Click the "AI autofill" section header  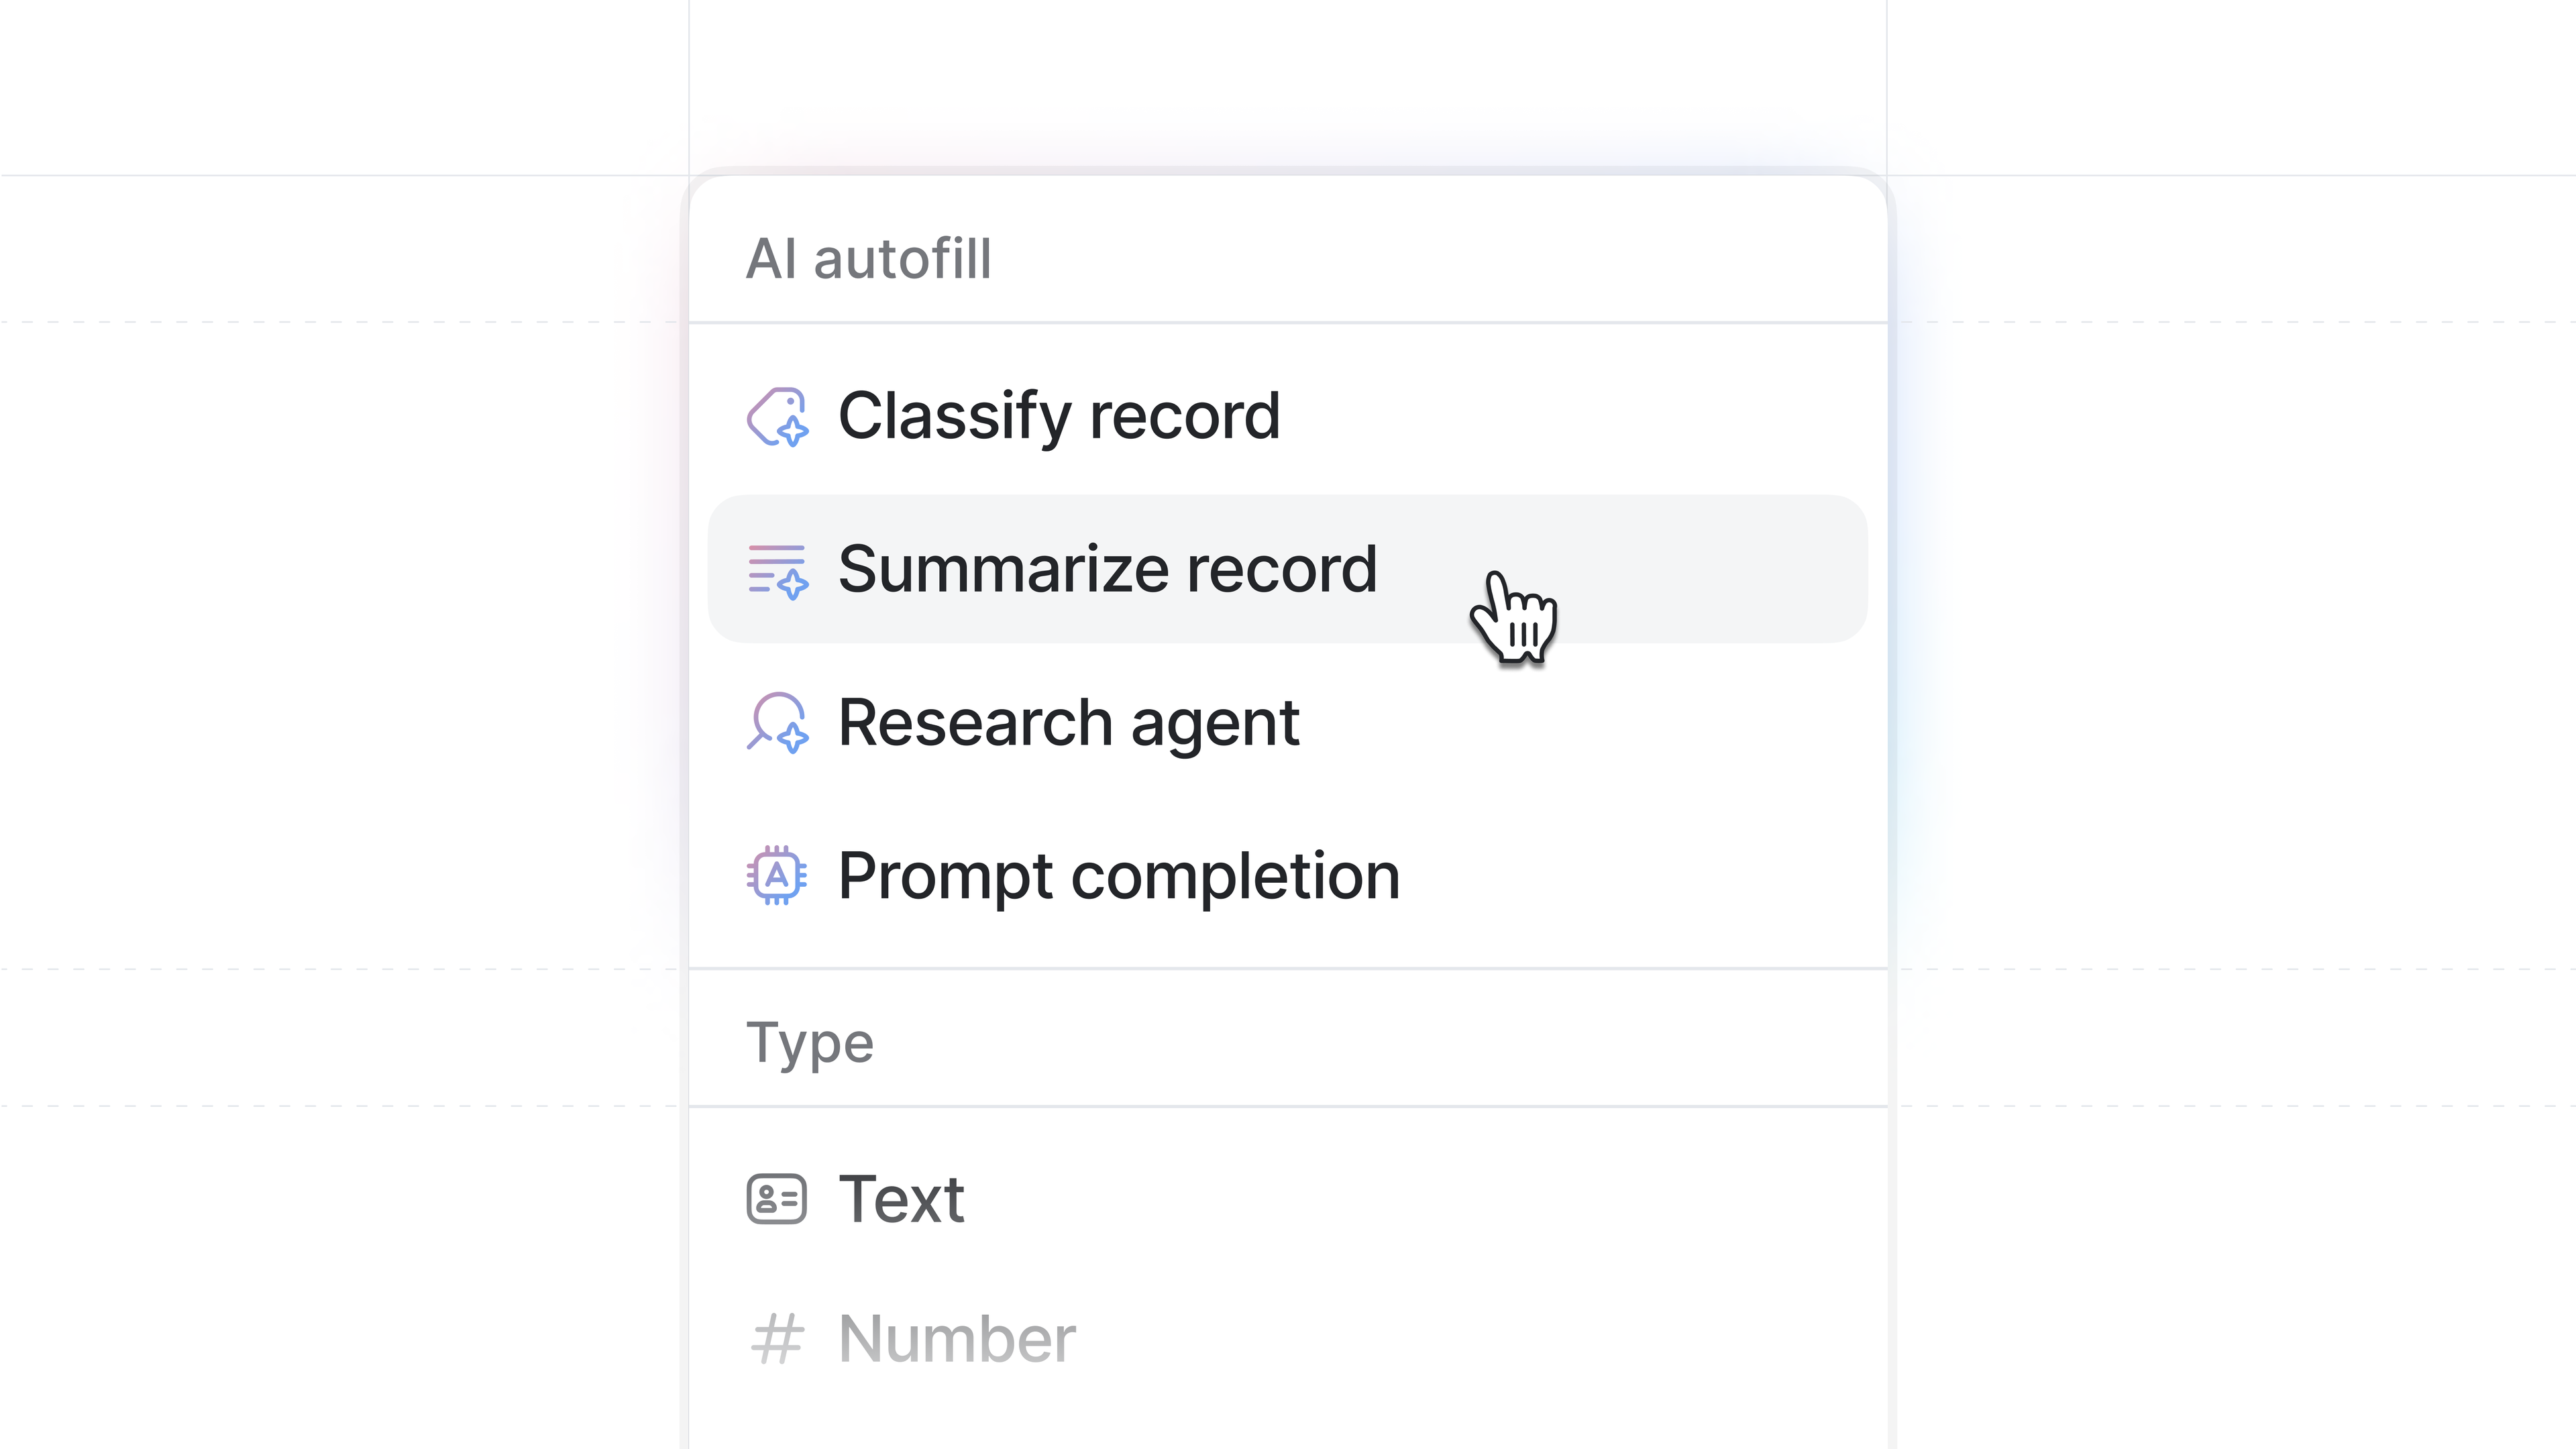click(x=869, y=259)
